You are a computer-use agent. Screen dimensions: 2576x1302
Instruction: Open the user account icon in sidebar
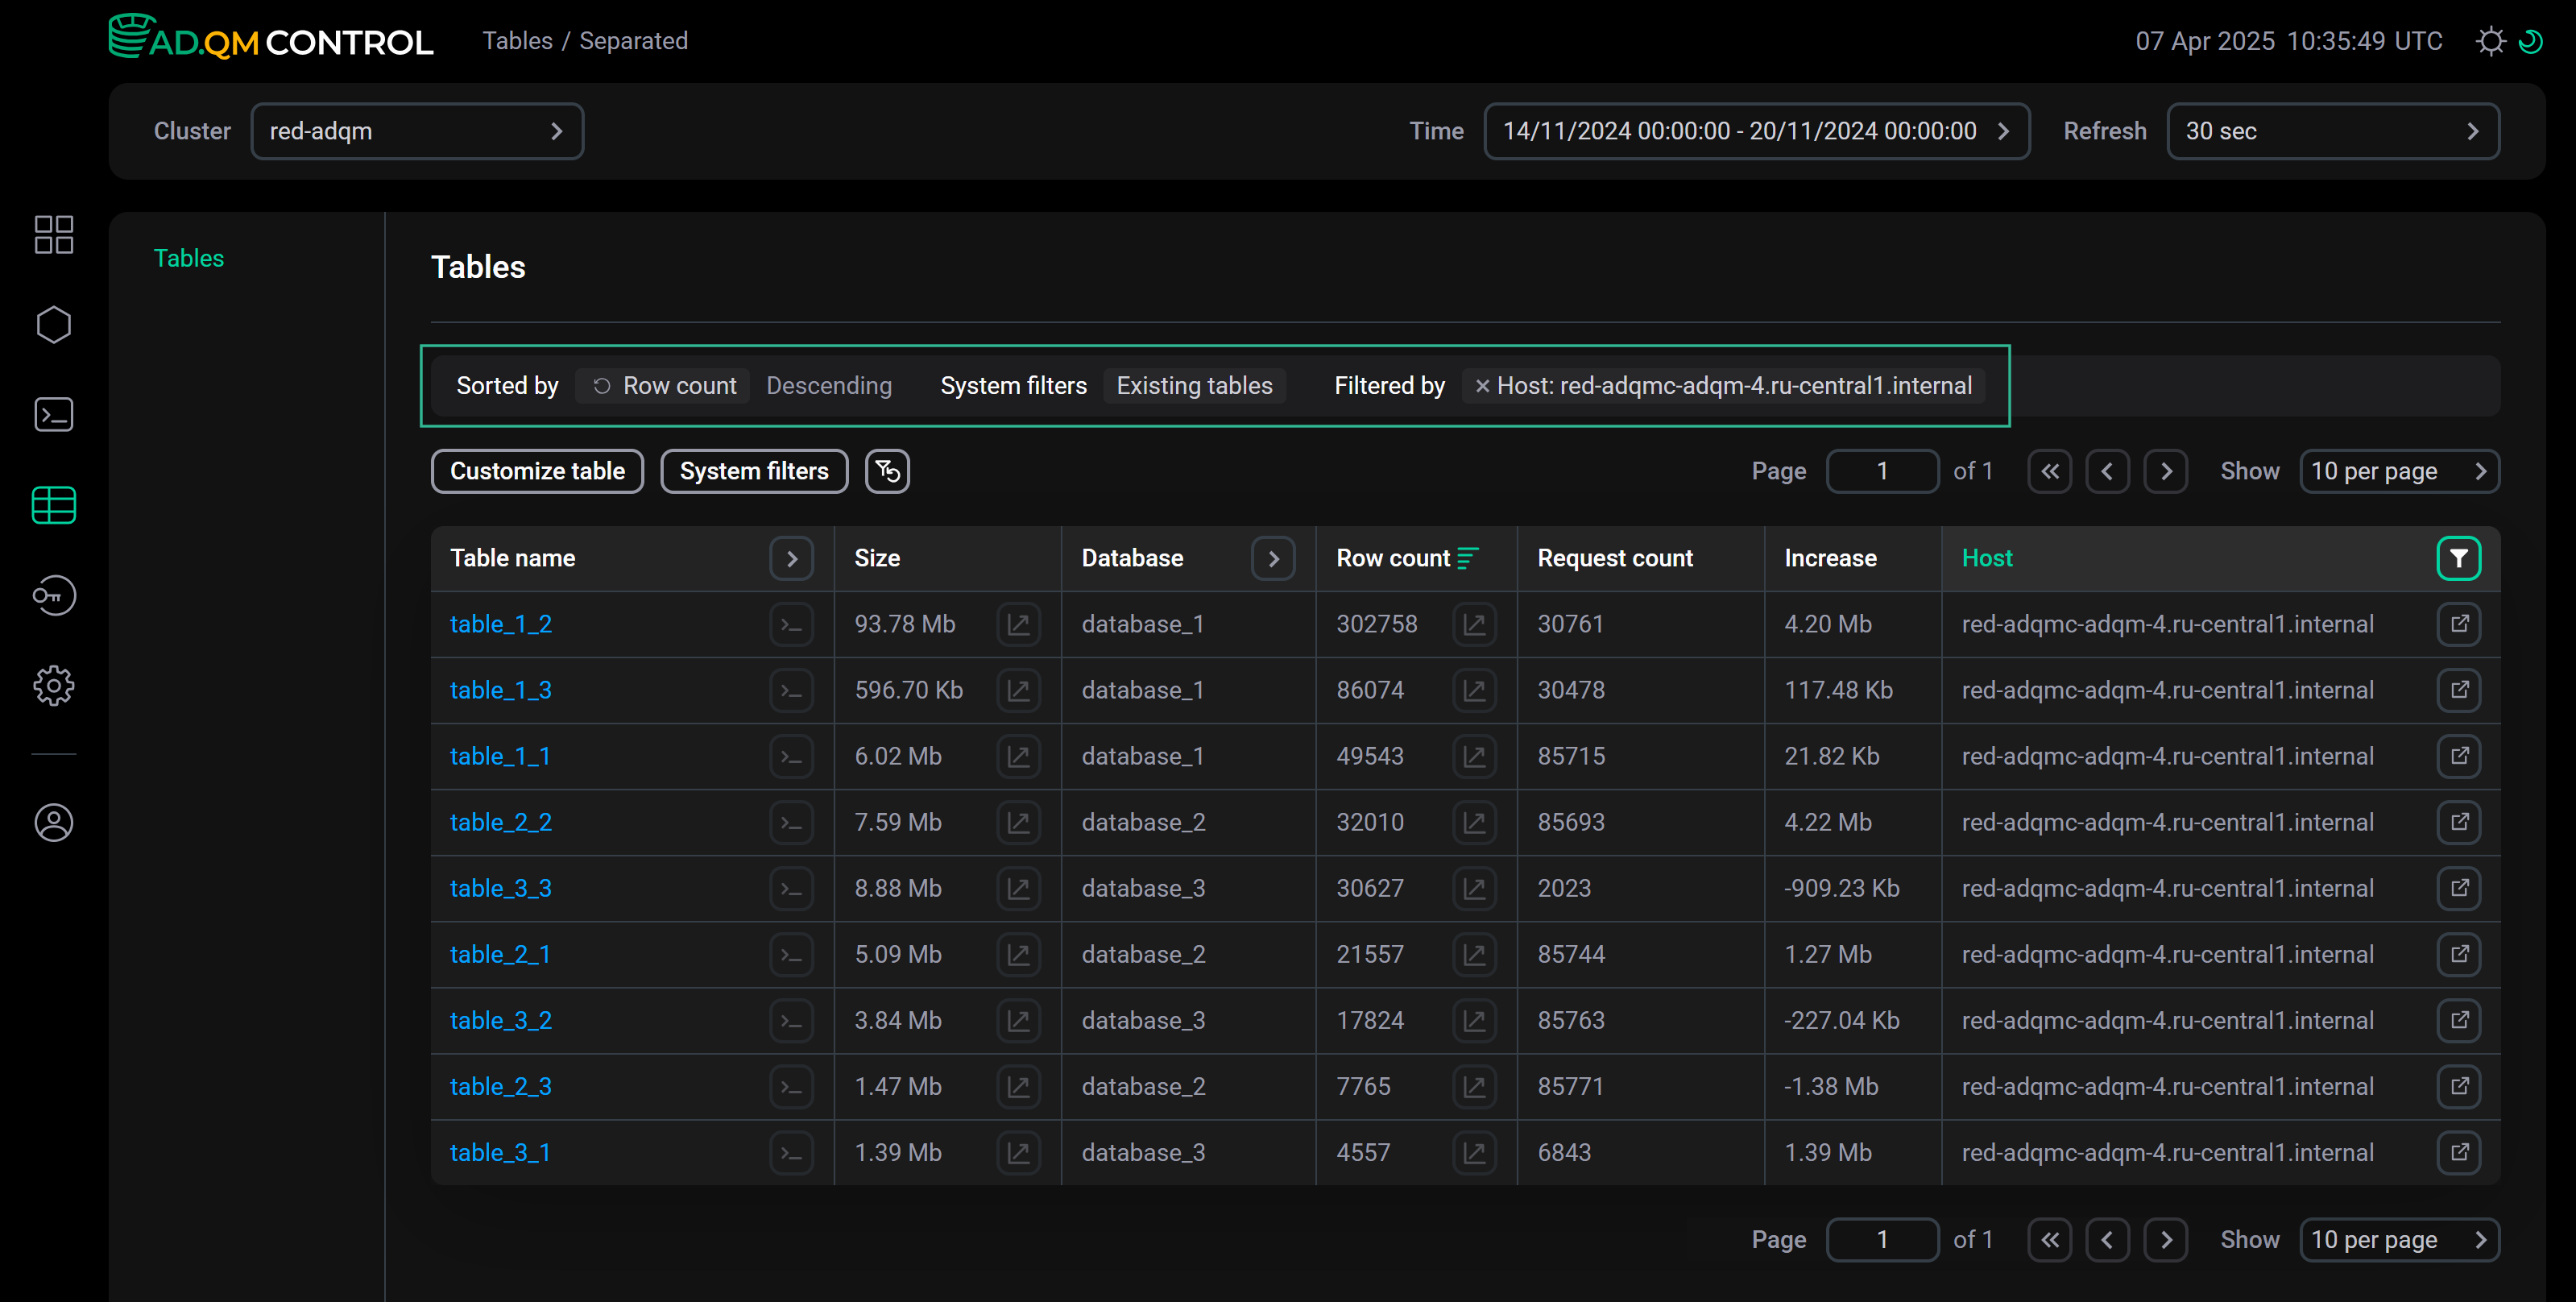pos(53,822)
